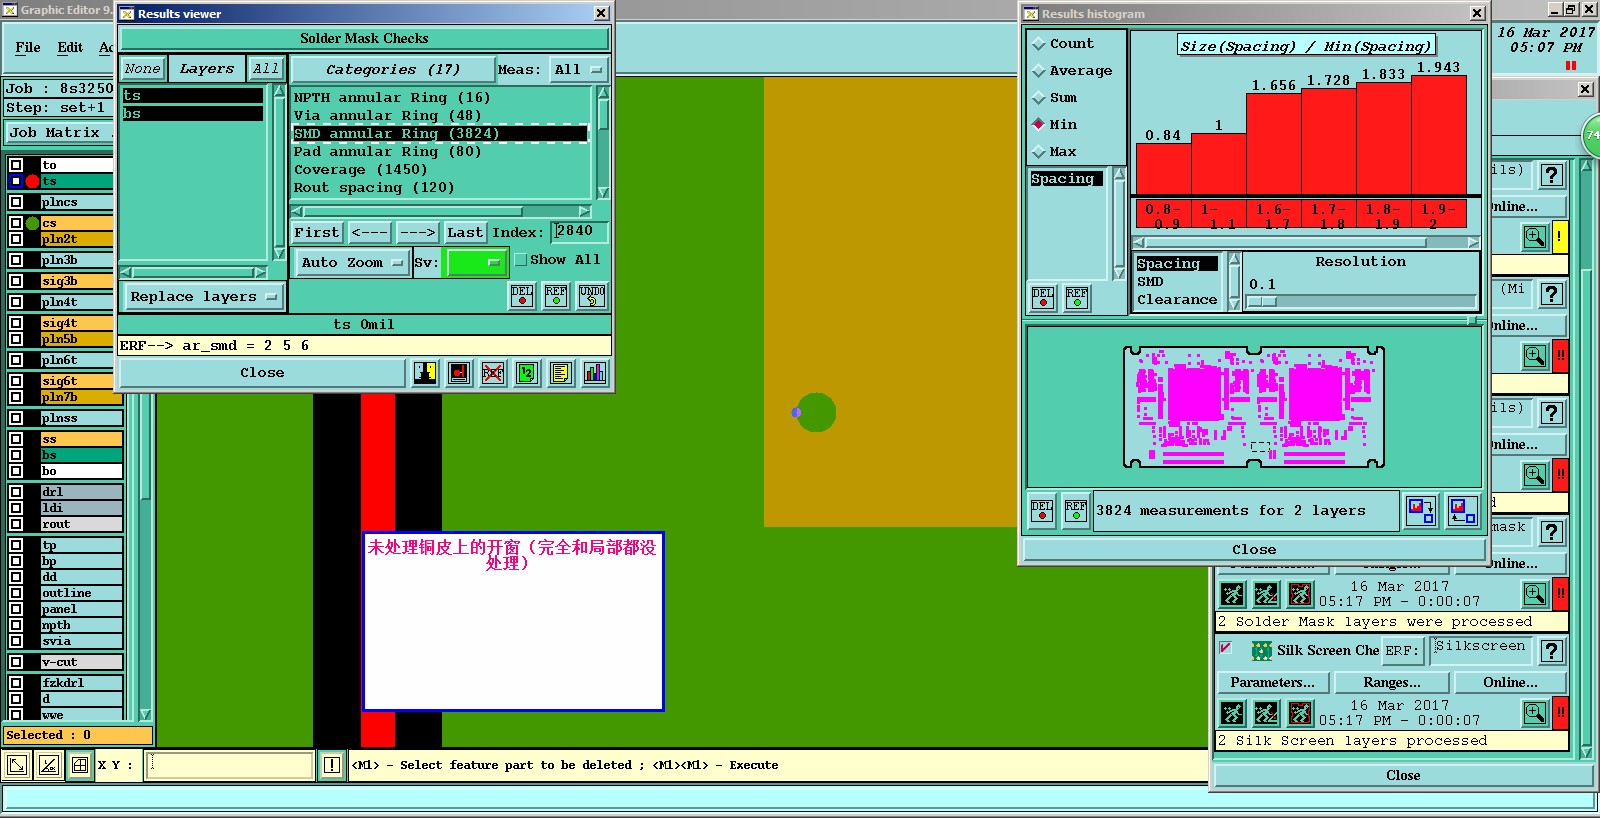The height and width of the screenshot is (818, 1600).
Task: Click the Last navigation button
Action: pos(465,233)
